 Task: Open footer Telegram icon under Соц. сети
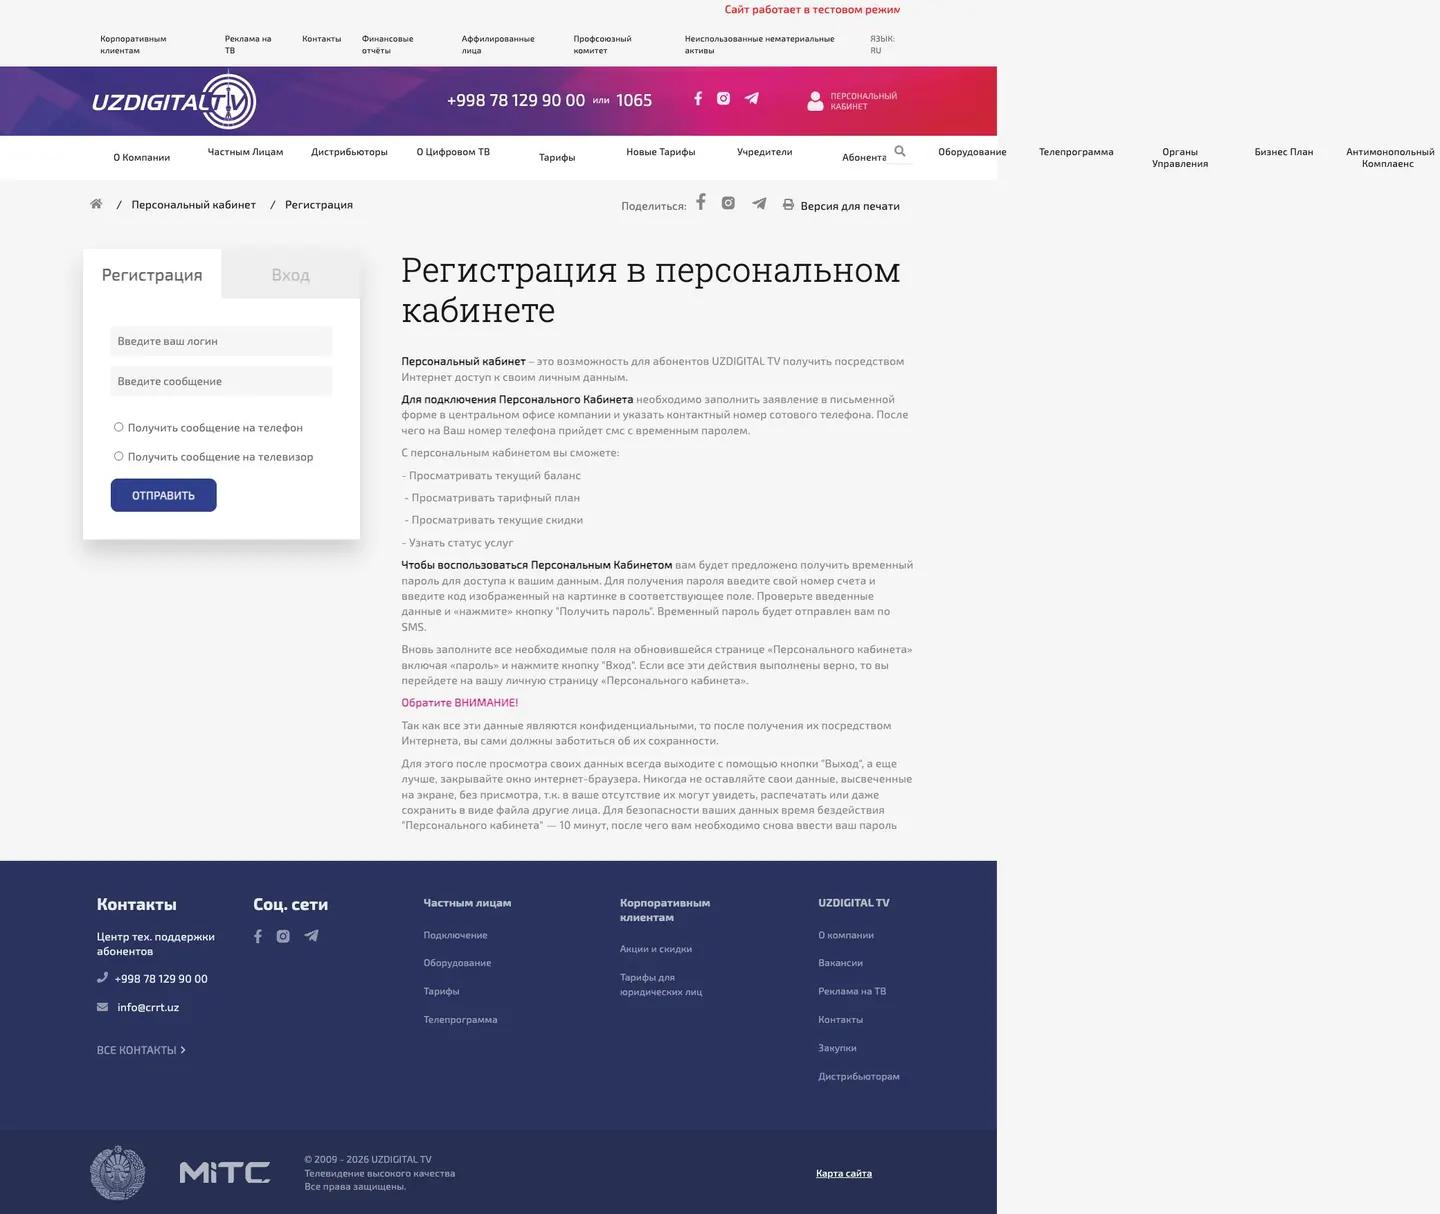311,936
